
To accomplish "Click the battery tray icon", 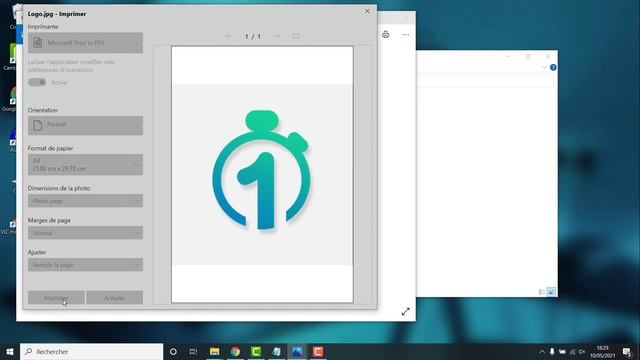I will [562, 351].
